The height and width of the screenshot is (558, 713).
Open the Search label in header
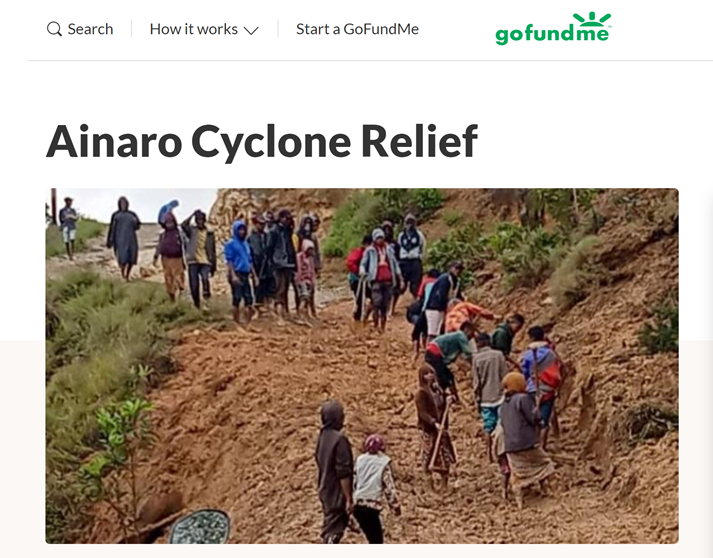tap(90, 29)
